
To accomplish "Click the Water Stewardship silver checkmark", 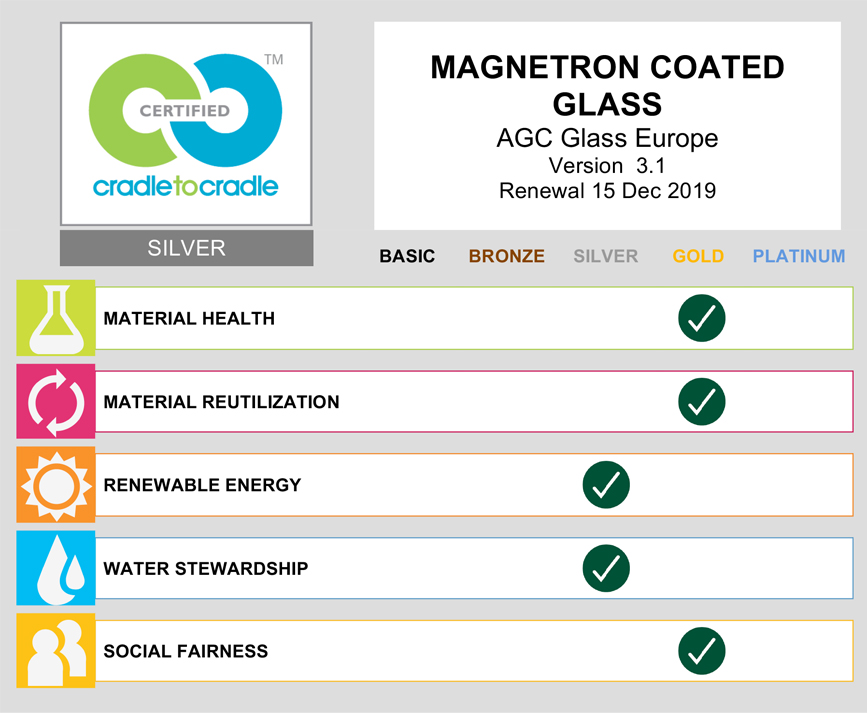I will (606, 568).
